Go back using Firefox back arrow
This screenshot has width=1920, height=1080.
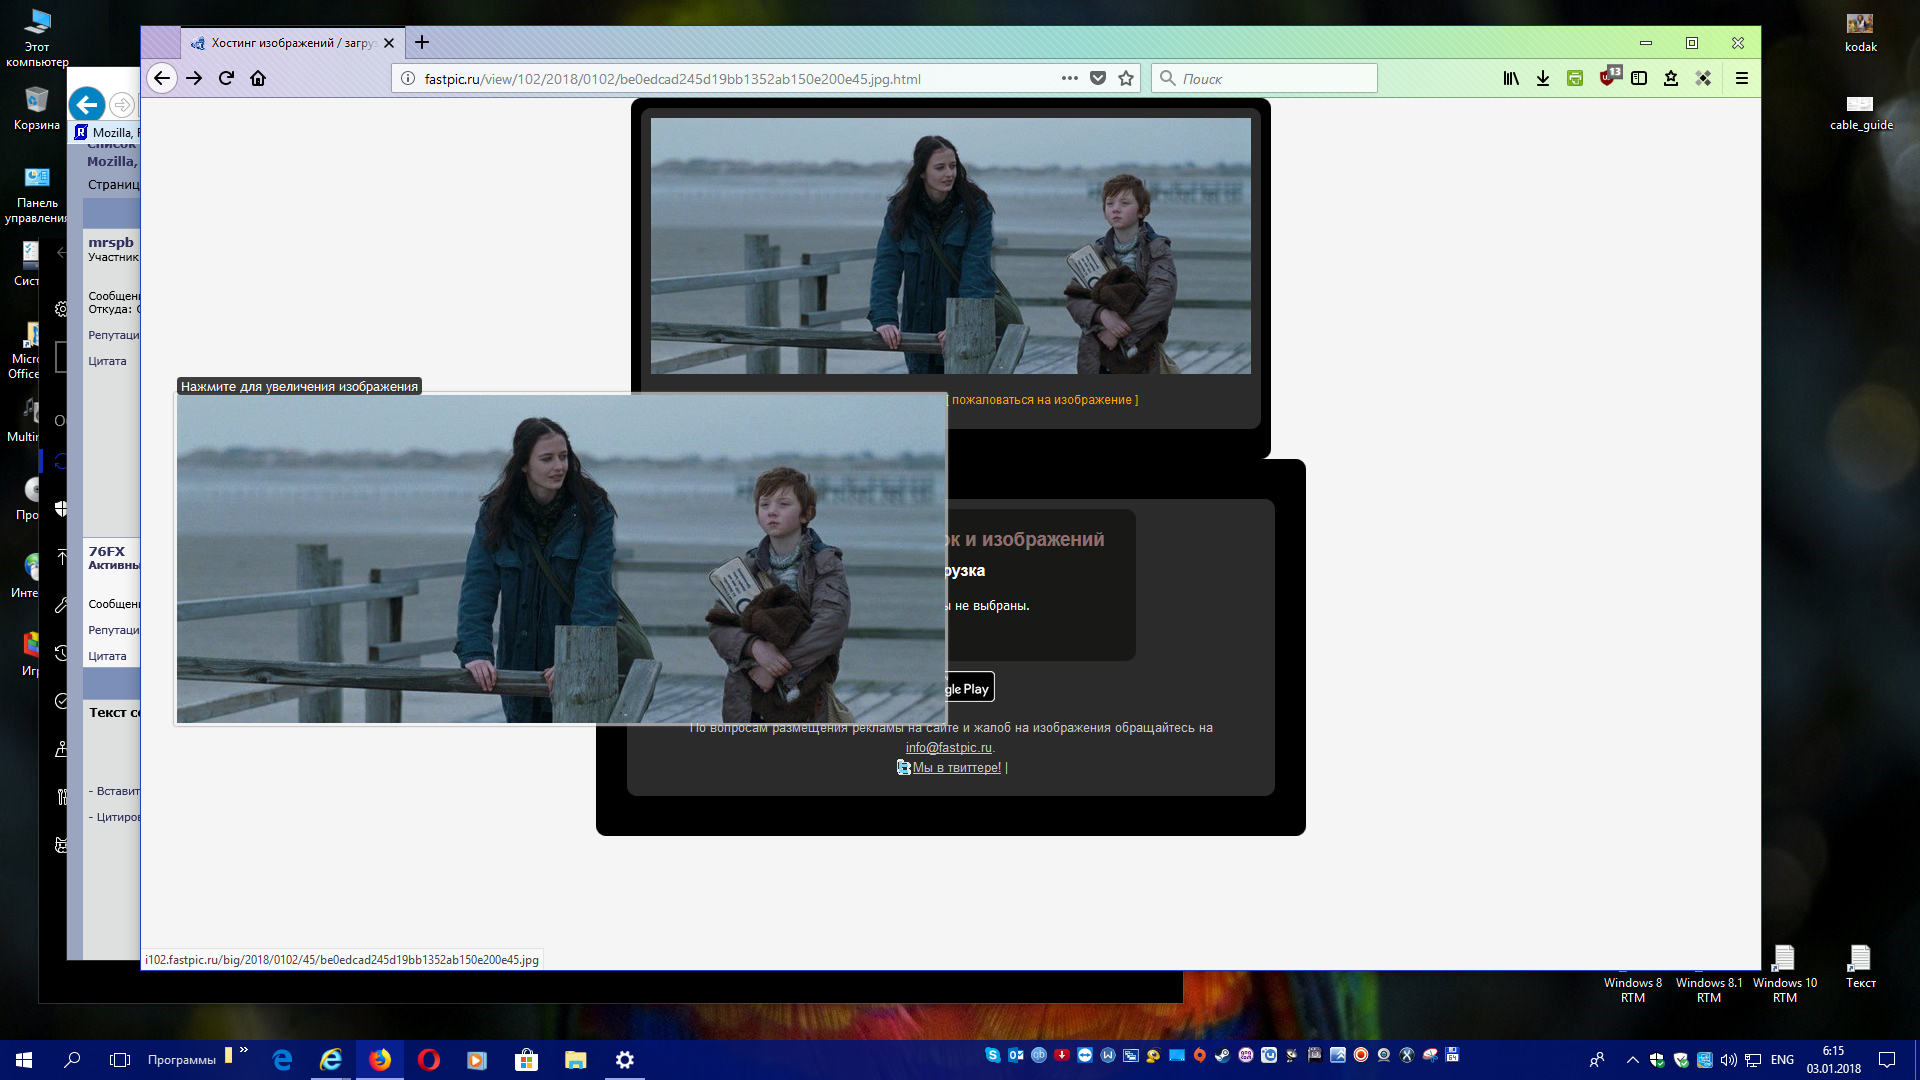point(162,78)
